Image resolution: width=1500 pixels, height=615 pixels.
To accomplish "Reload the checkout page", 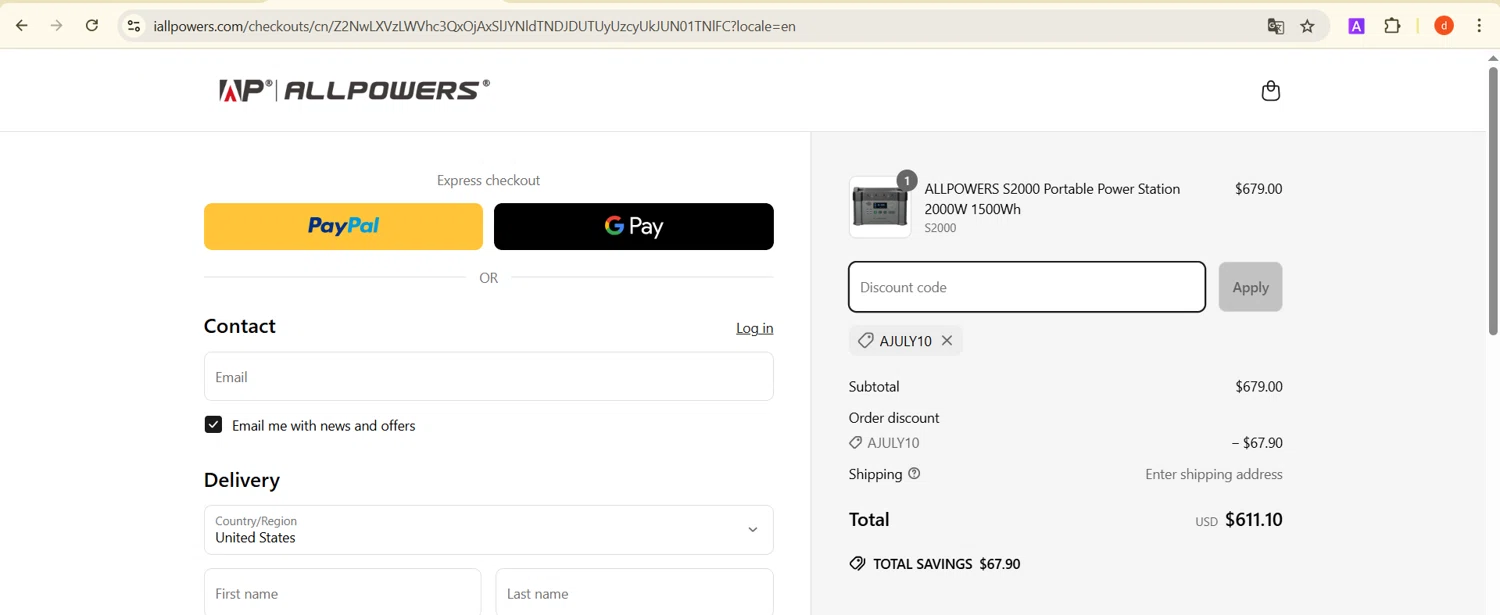I will point(92,26).
